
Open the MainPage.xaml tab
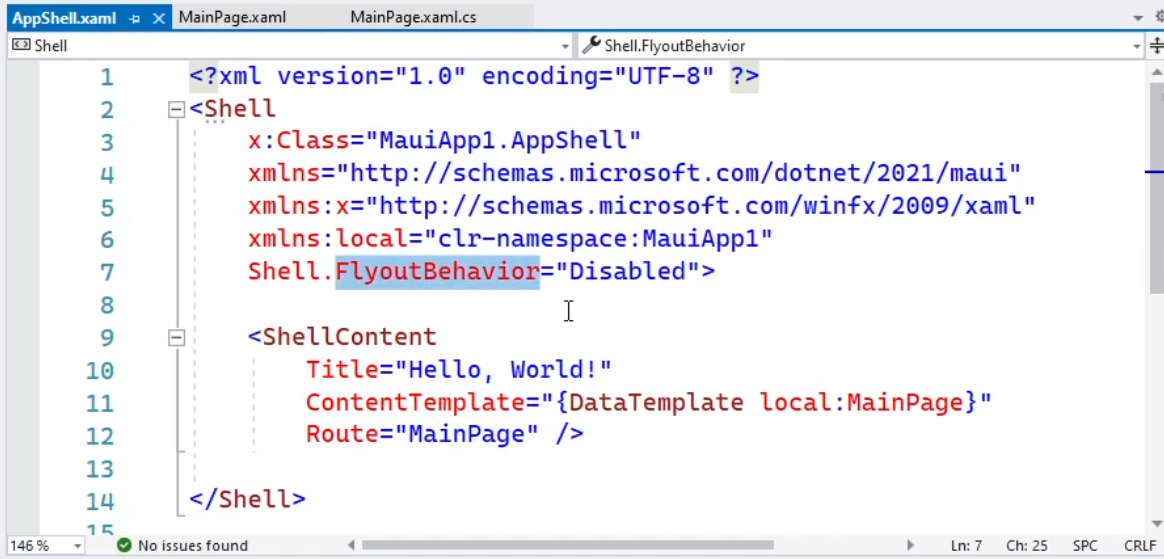click(x=232, y=17)
